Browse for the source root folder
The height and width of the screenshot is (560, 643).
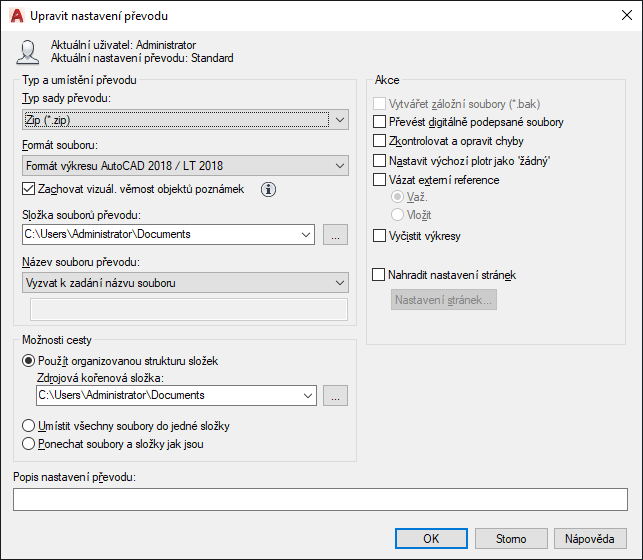(336, 396)
